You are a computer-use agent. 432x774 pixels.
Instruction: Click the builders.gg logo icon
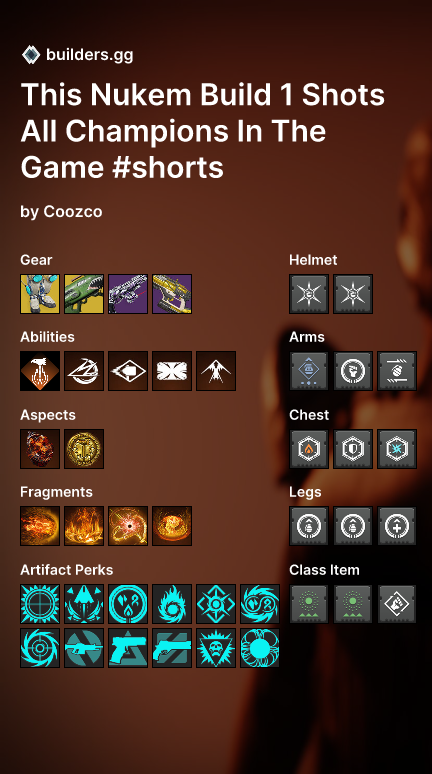click(31, 54)
